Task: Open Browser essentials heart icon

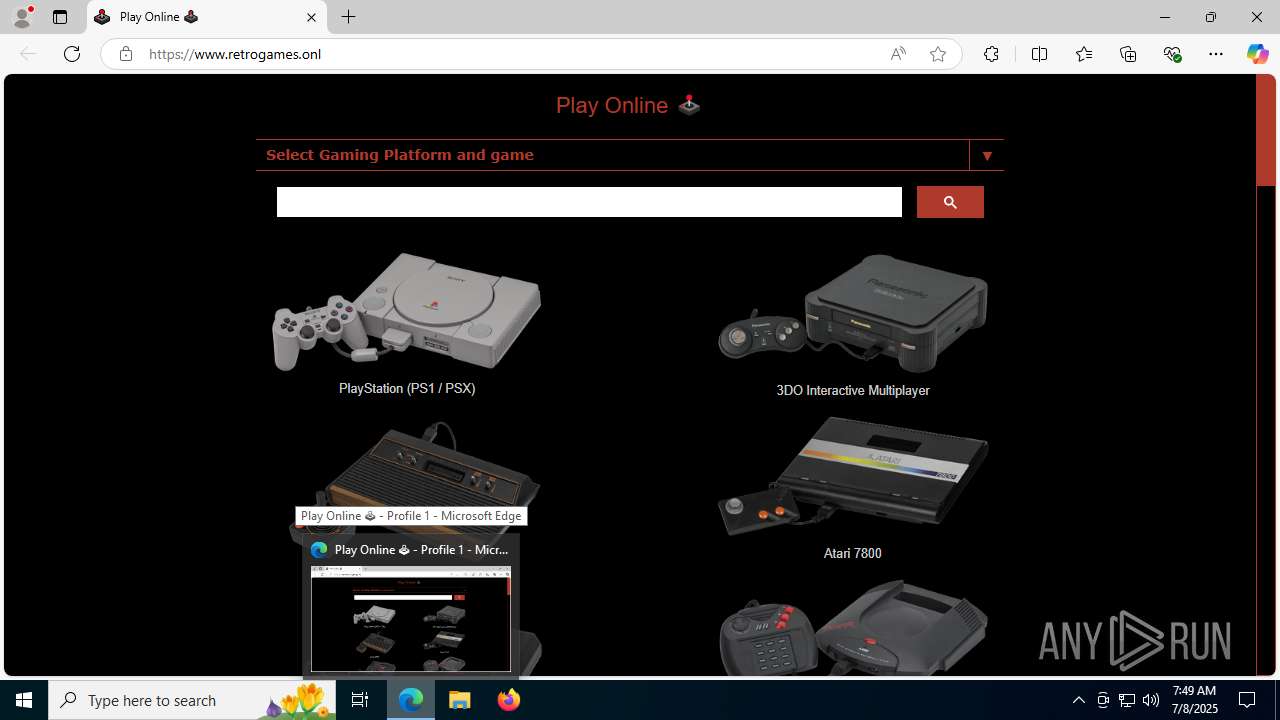Action: pos(1172,54)
